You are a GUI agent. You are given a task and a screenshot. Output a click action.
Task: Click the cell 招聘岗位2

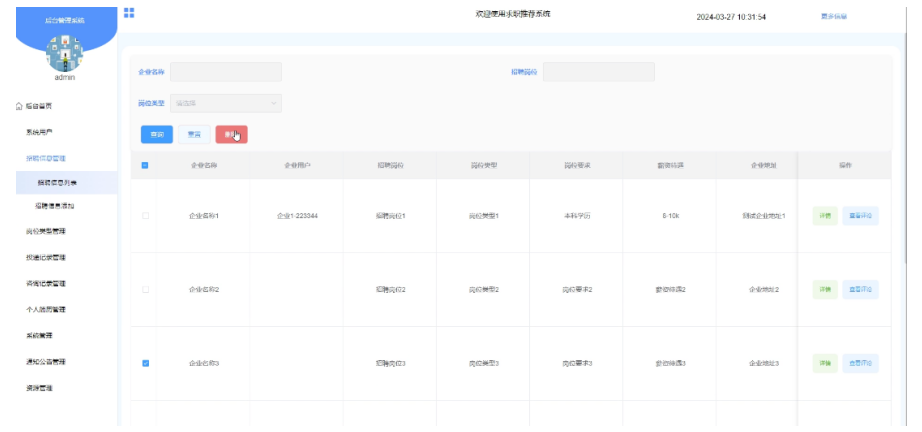pos(390,290)
